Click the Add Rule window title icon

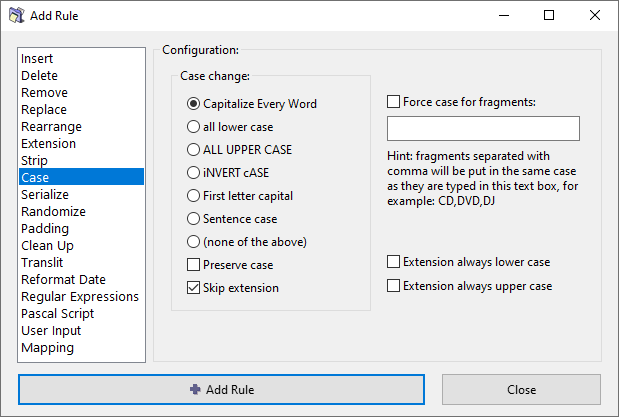pyautogui.click(x=15, y=16)
